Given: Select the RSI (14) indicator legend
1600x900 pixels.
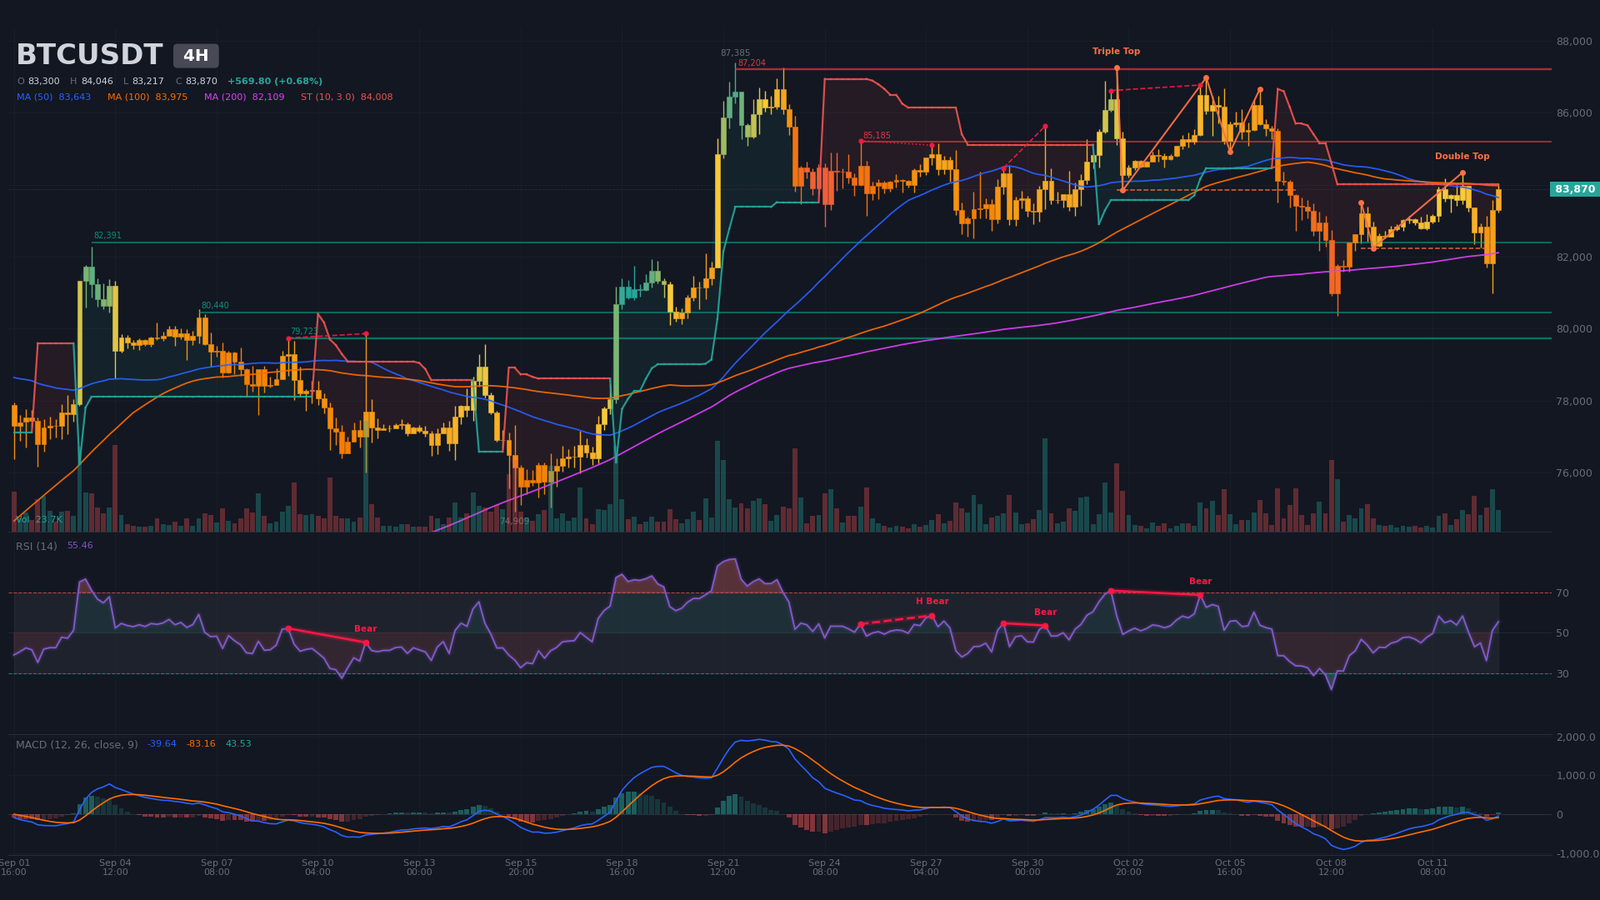Looking at the screenshot, I should click(x=36, y=546).
